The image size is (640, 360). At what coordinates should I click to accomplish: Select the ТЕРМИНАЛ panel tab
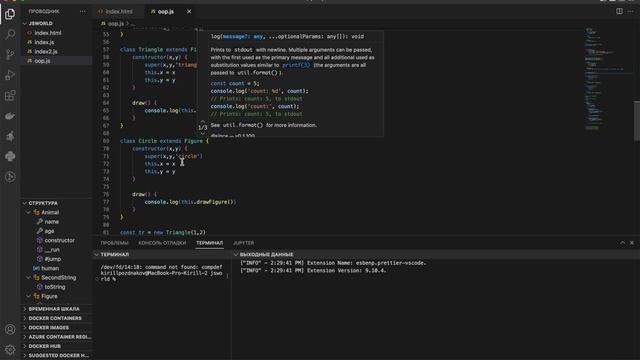[x=209, y=243]
